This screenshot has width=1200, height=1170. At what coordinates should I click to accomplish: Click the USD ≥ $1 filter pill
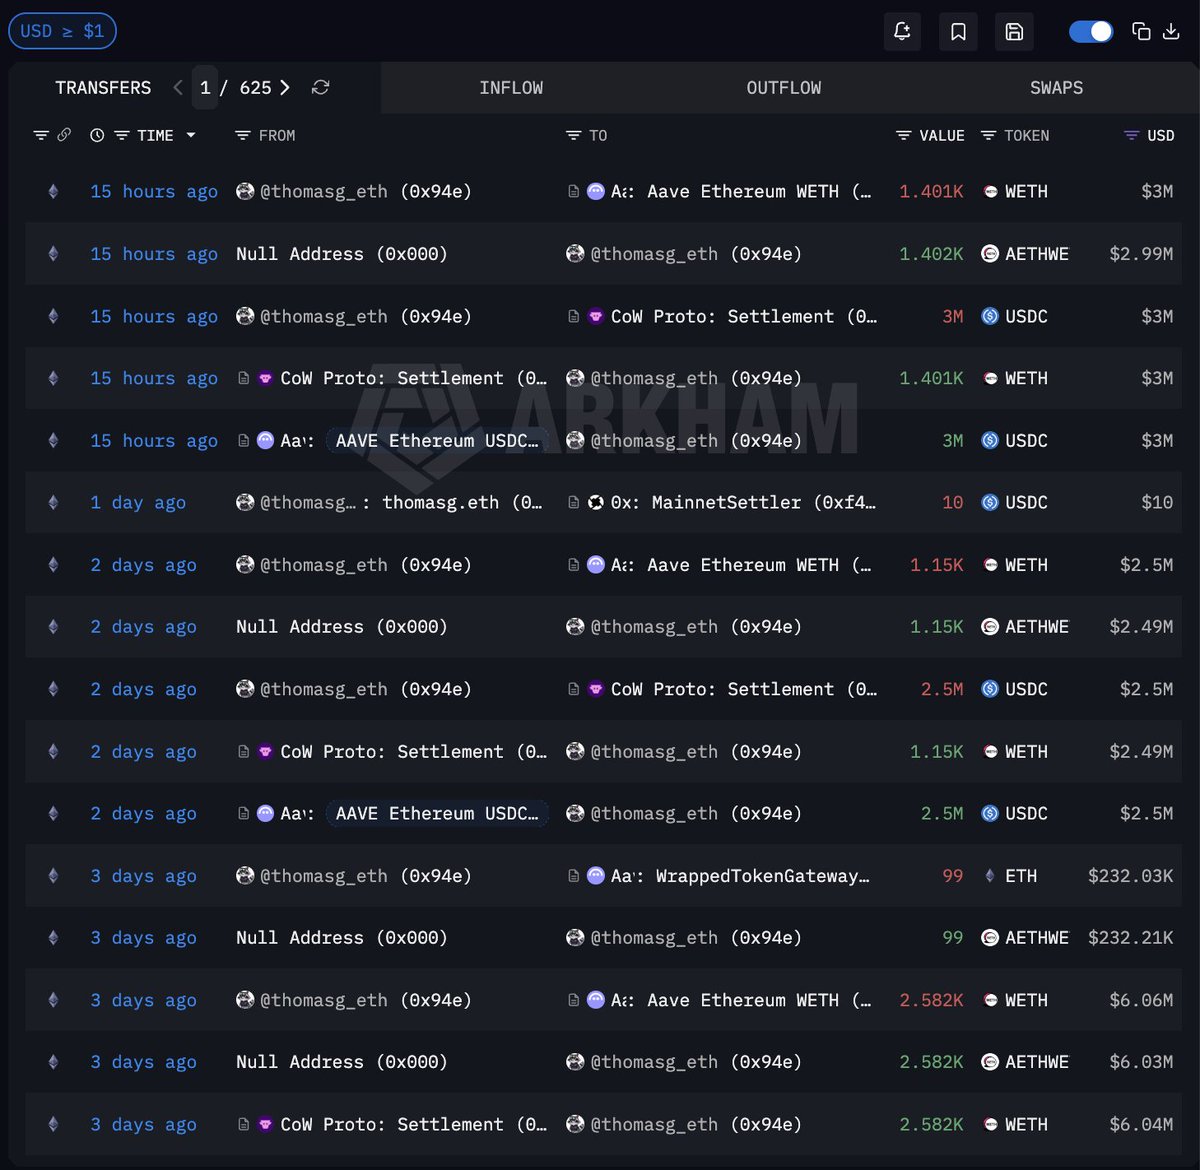(62, 31)
